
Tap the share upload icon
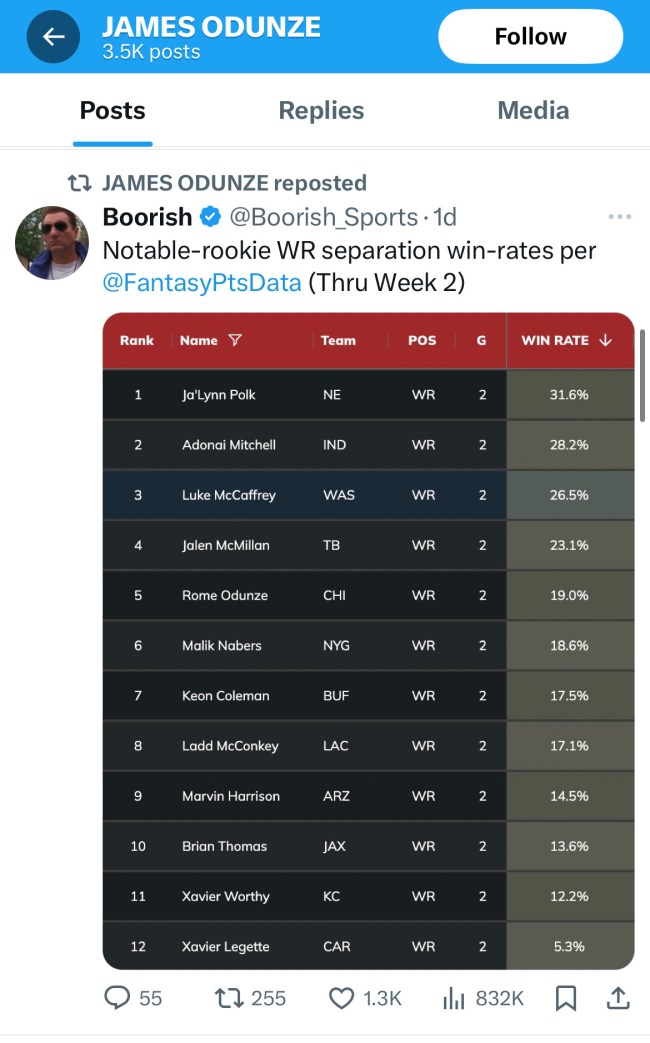618,997
